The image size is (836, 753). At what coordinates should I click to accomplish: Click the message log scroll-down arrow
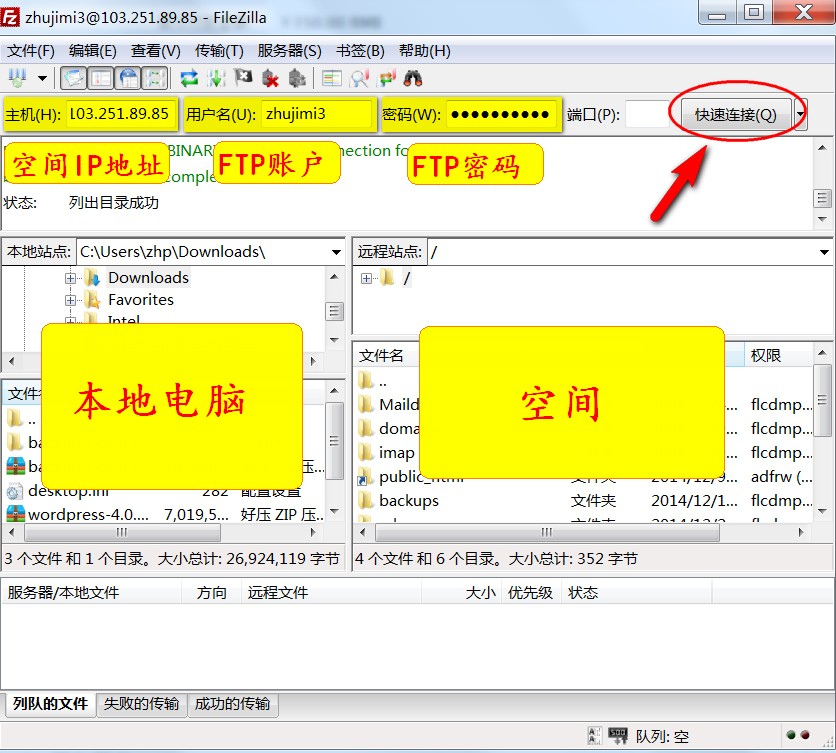click(822, 220)
